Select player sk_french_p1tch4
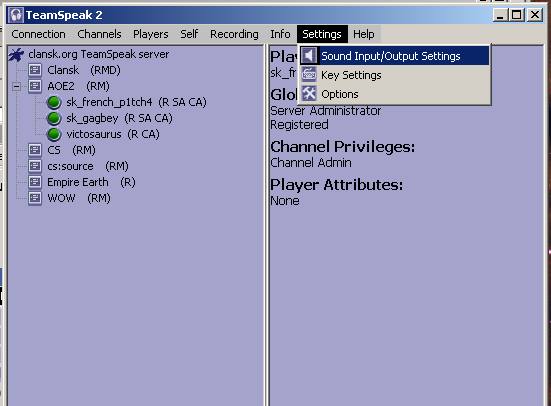 coord(136,102)
